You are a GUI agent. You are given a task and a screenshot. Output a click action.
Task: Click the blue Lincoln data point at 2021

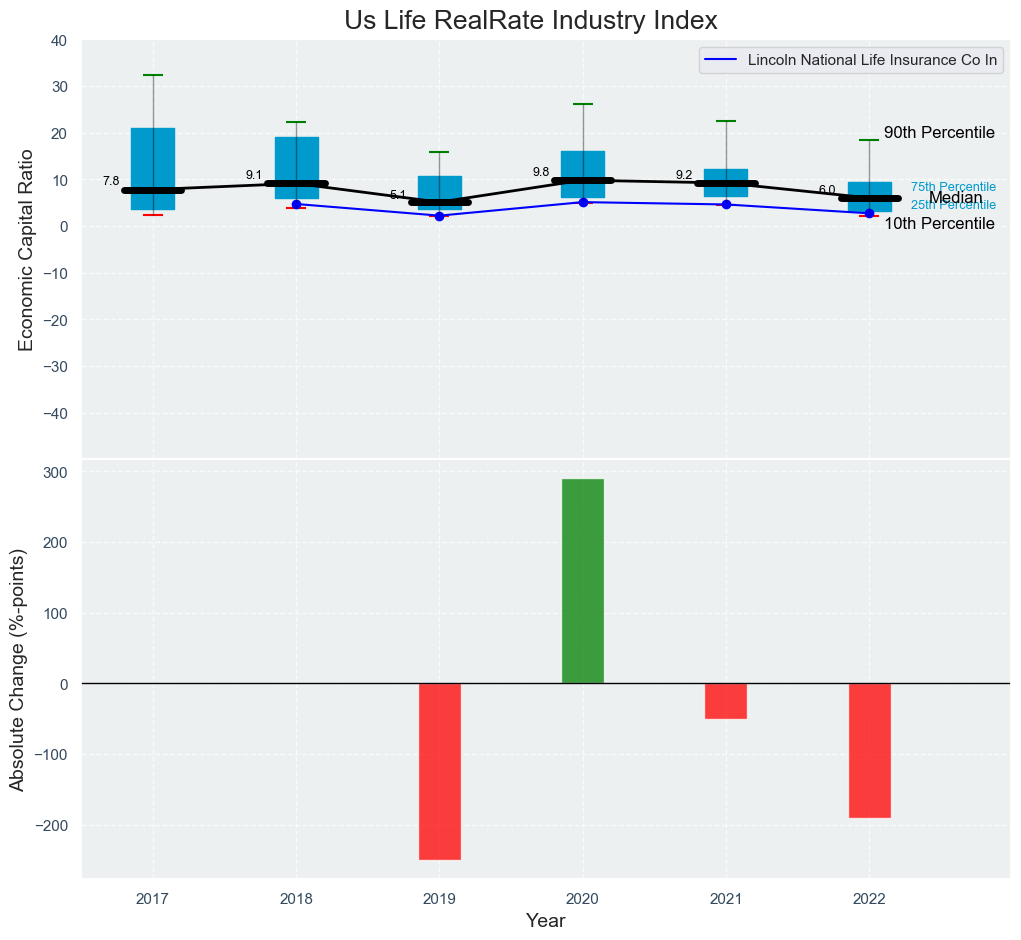(x=726, y=204)
